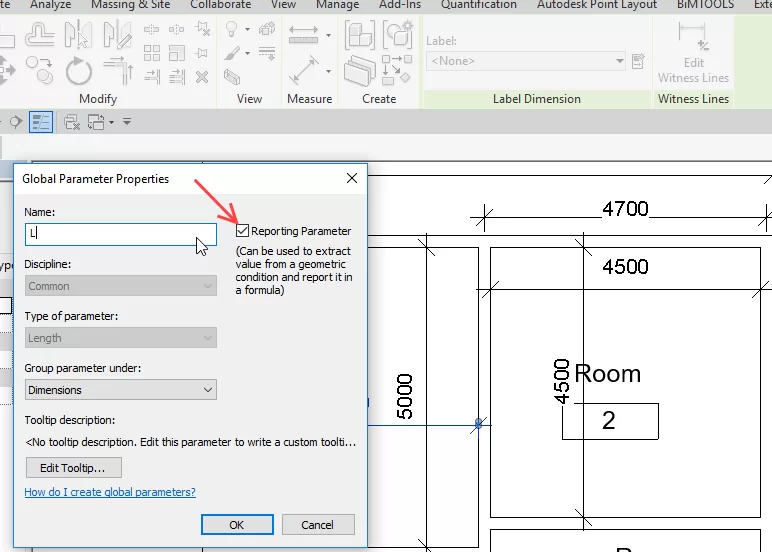Open the Group parameter under dropdown
Image resolution: width=772 pixels, height=552 pixels.
[120, 390]
